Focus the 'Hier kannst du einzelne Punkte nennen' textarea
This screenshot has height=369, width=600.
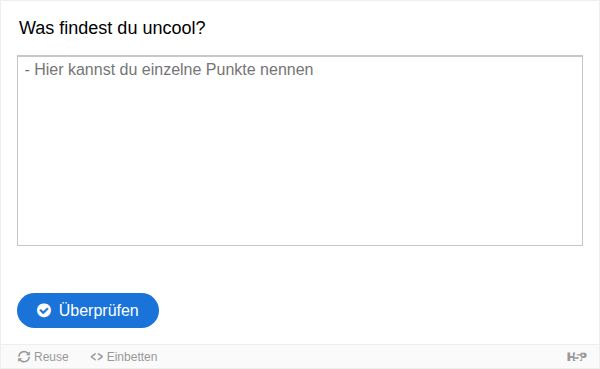pos(300,150)
